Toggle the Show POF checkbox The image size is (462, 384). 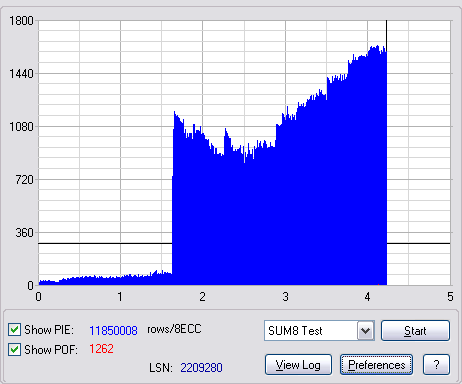coord(14,350)
